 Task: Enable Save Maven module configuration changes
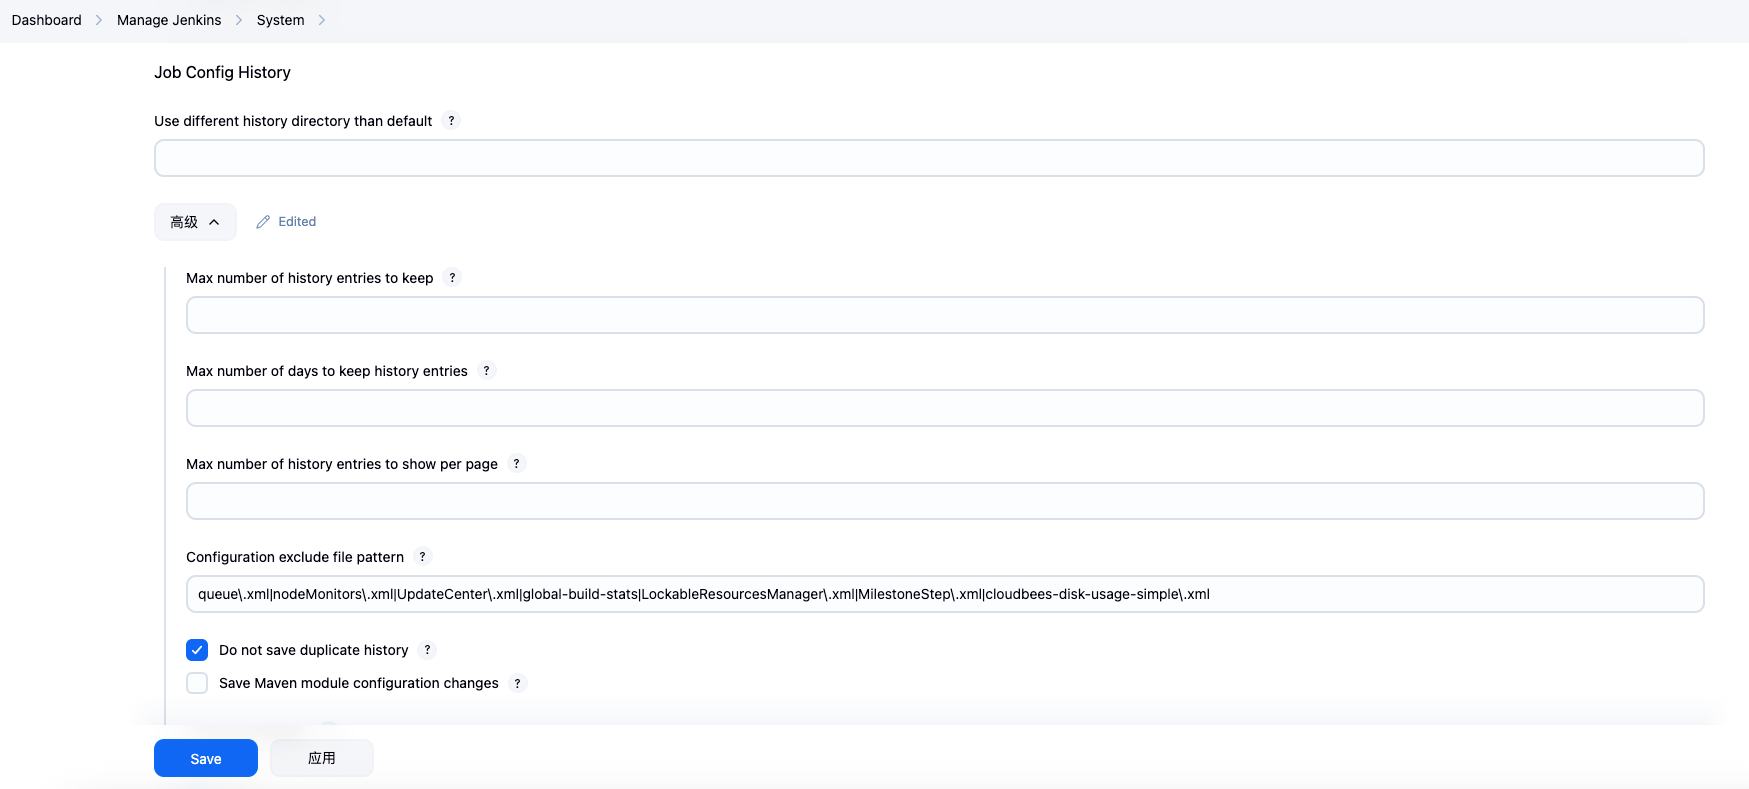[x=197, y=683]
